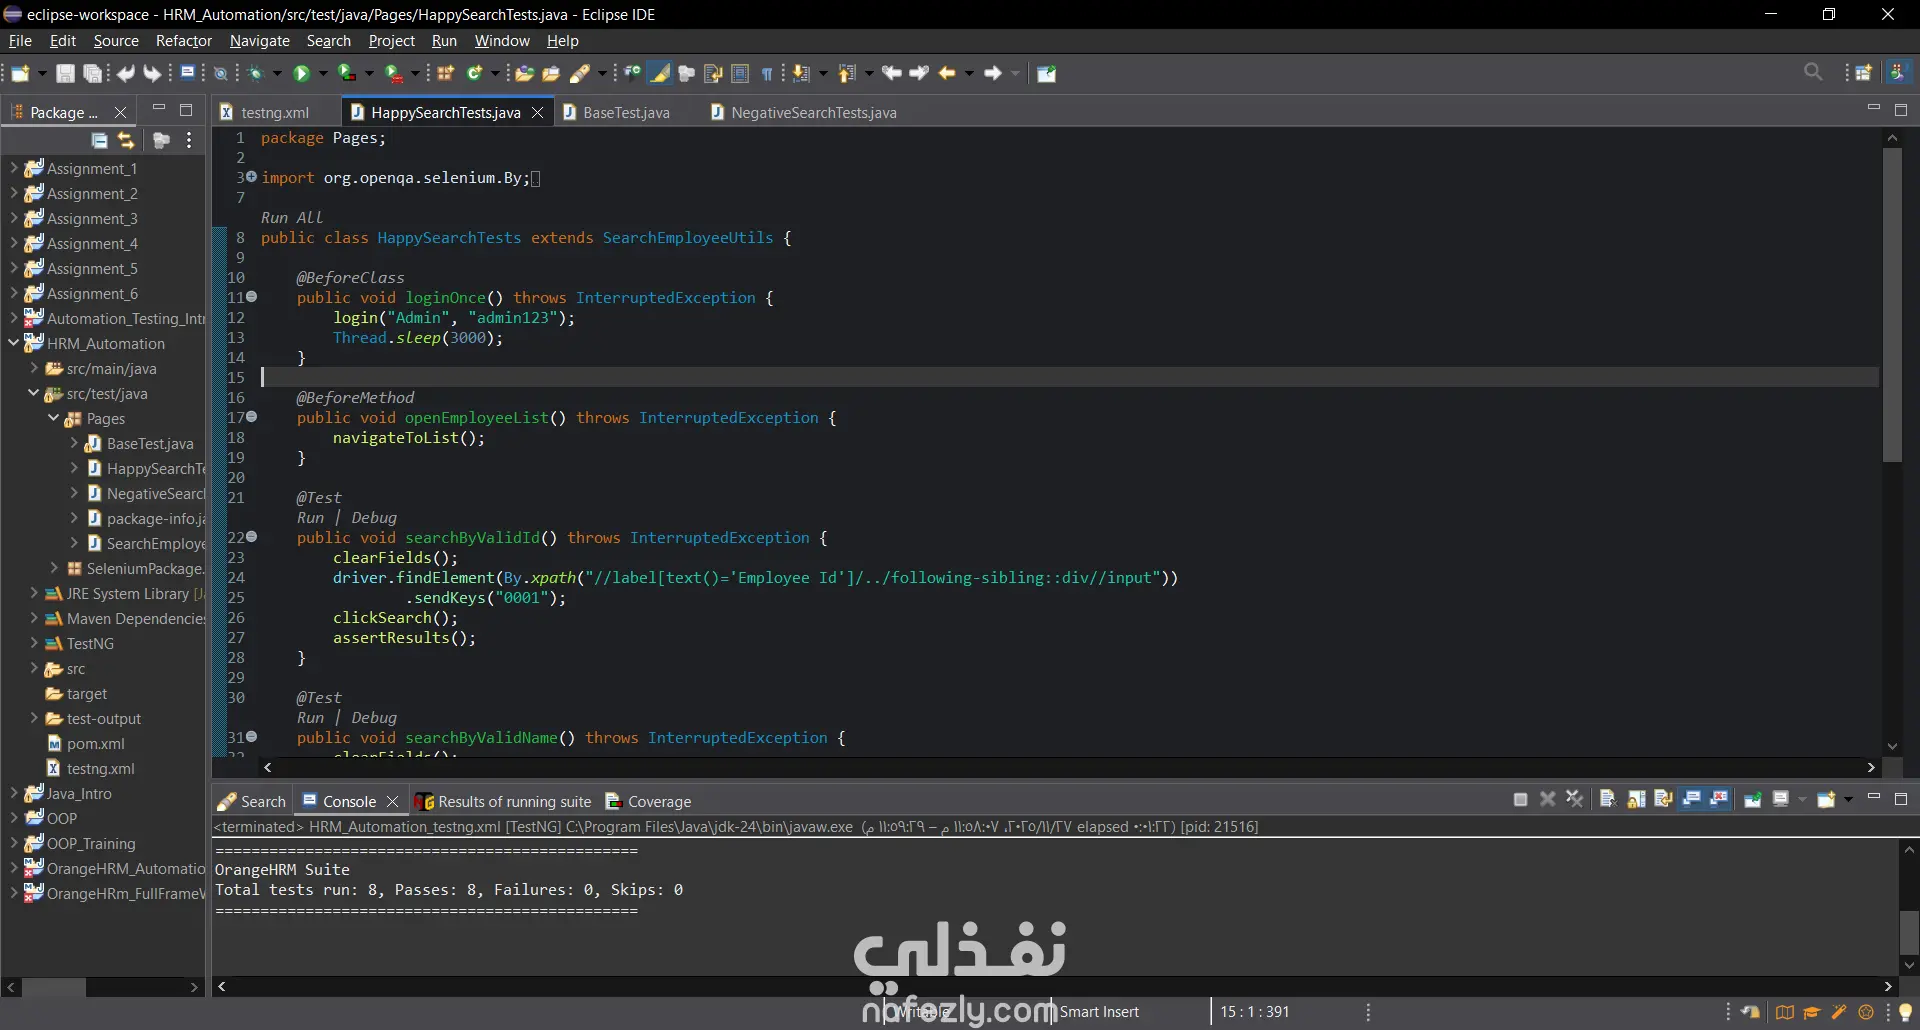Click the lightbulb tip icon in status bar
This screenshot has width=1920, height=1030.
[x=1905, y=1012]
